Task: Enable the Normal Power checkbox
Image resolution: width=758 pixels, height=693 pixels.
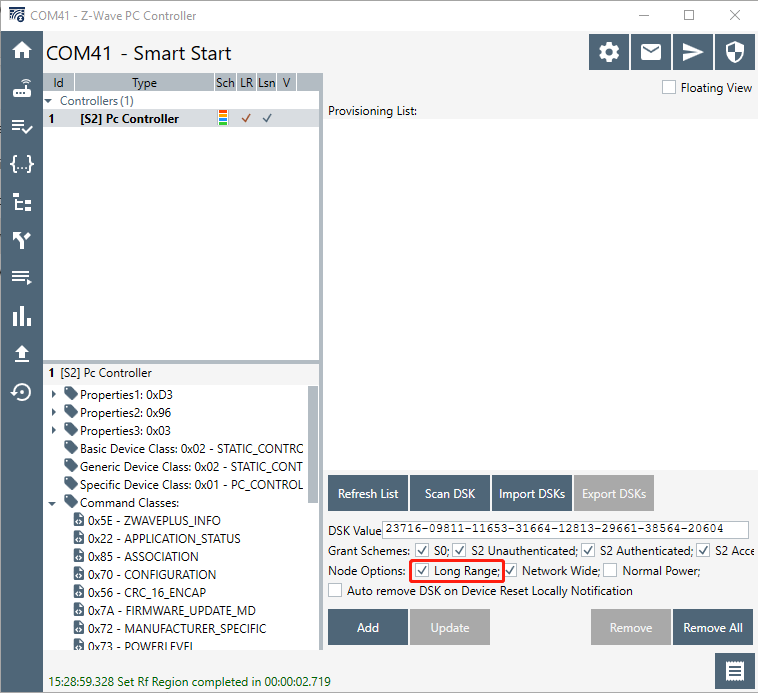Action: pos(610,571)
